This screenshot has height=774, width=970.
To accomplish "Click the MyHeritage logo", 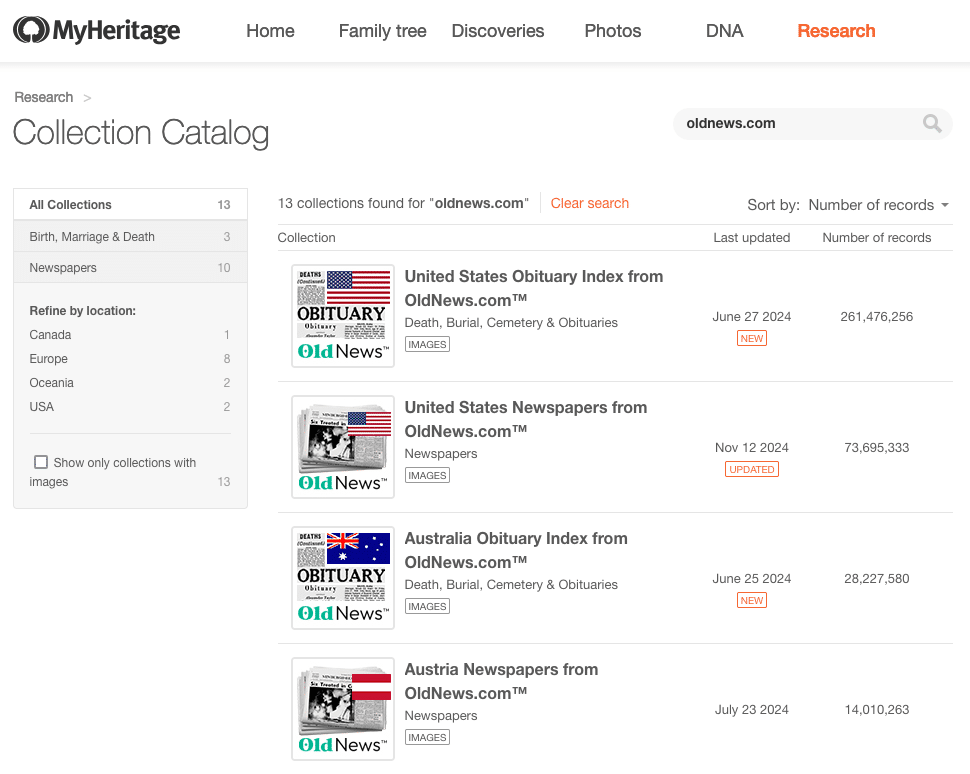I will click(x=97, y=30).
